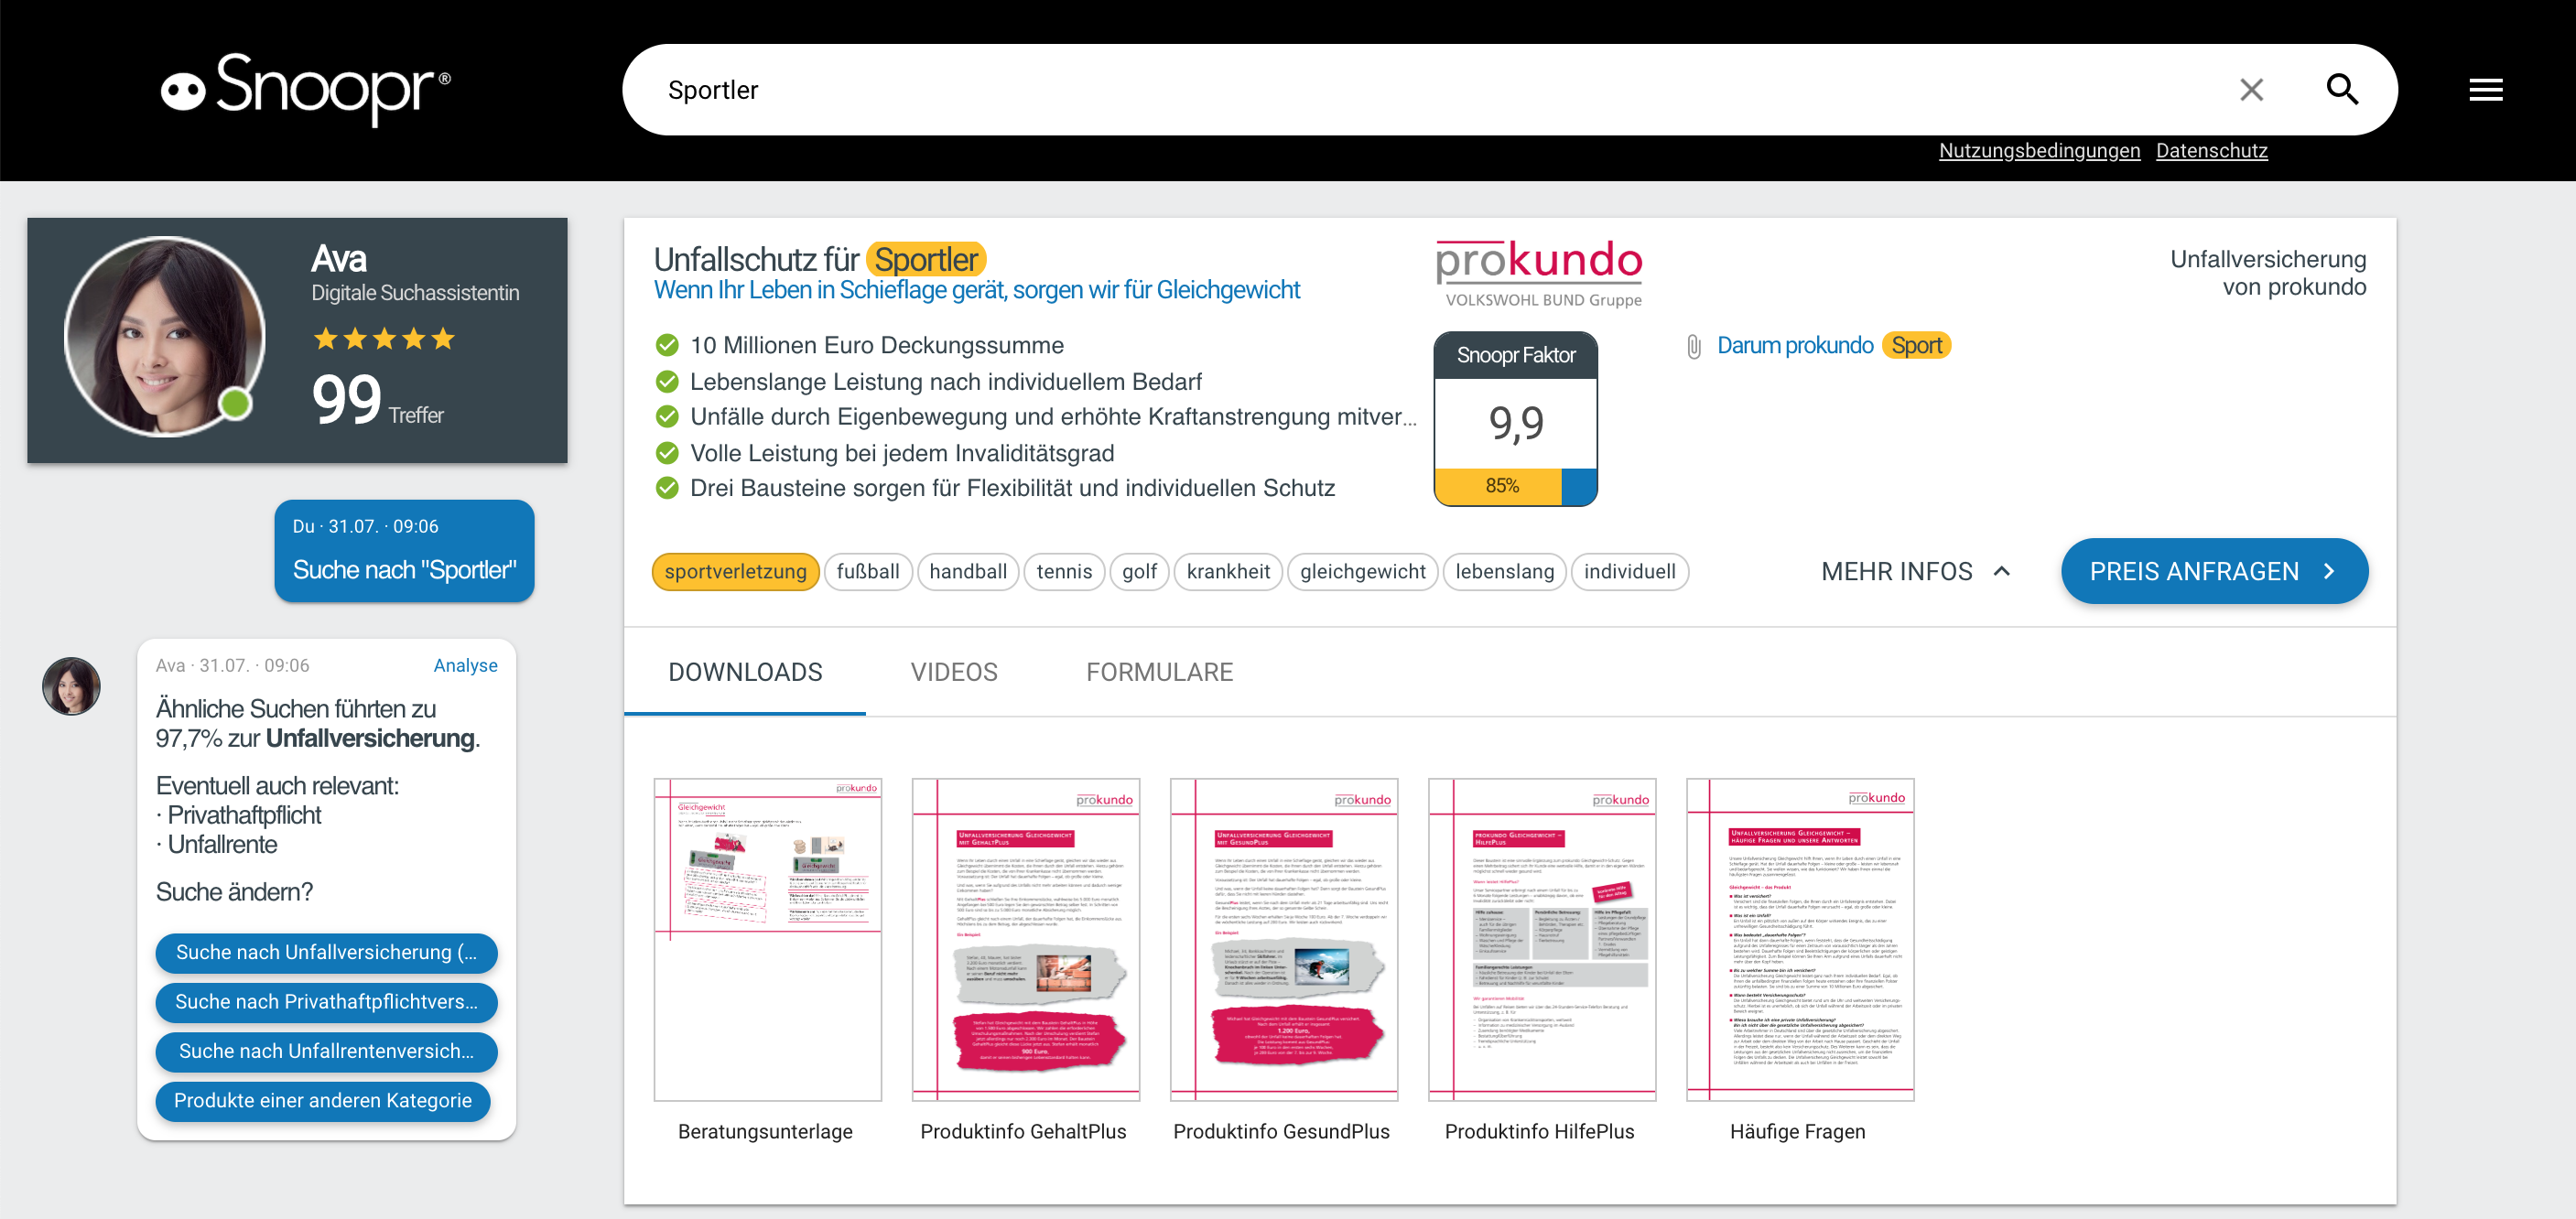Click checkmark beside Lebenslange Leistung

tap(667, 381)
